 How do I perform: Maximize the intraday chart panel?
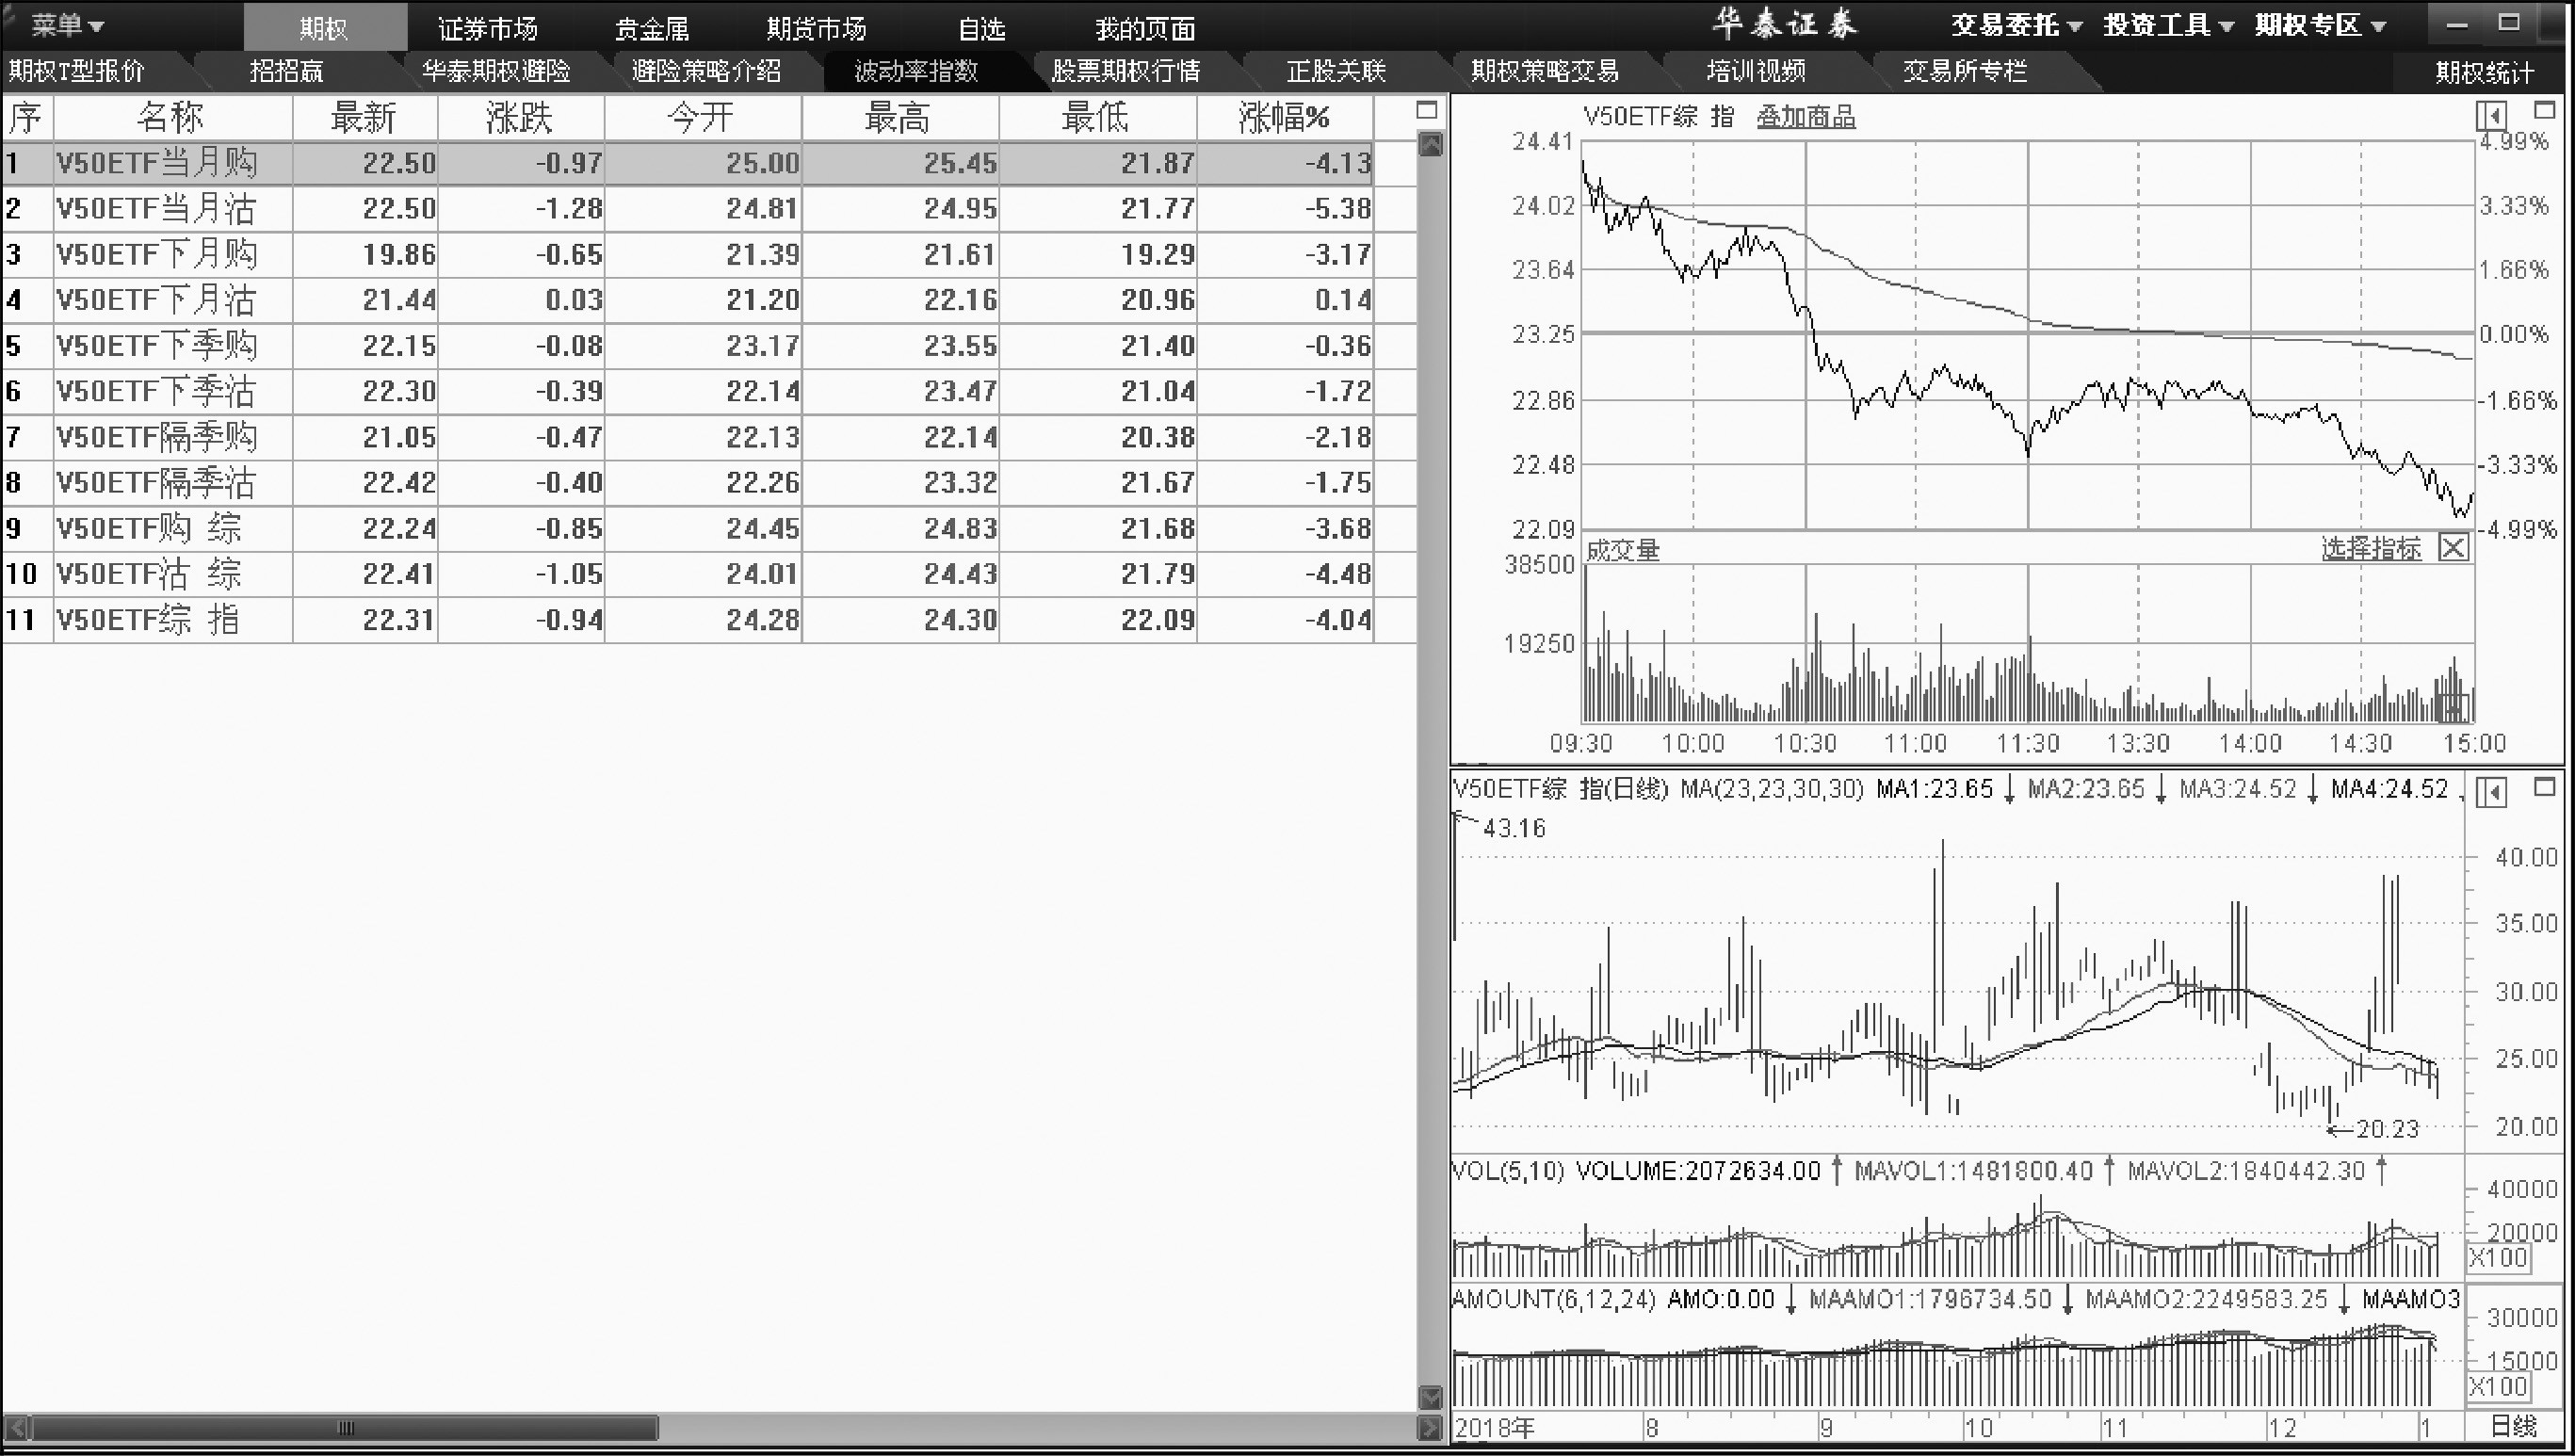[2544, 110]
